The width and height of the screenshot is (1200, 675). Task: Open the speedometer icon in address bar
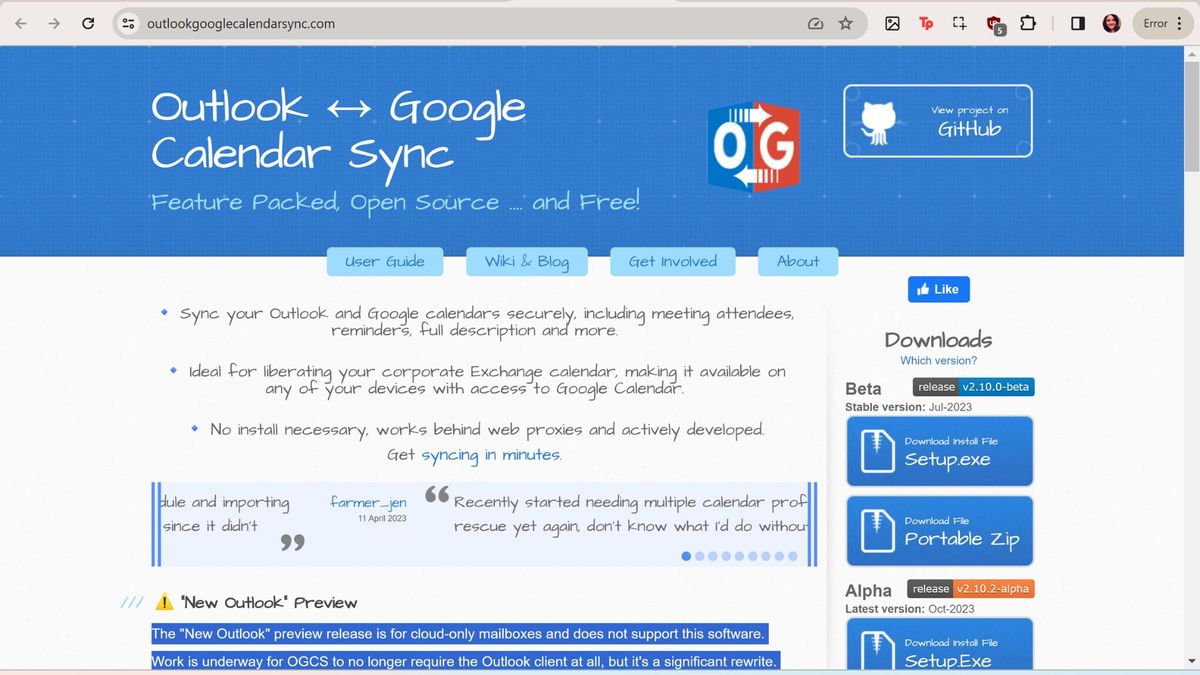(816, 23)
